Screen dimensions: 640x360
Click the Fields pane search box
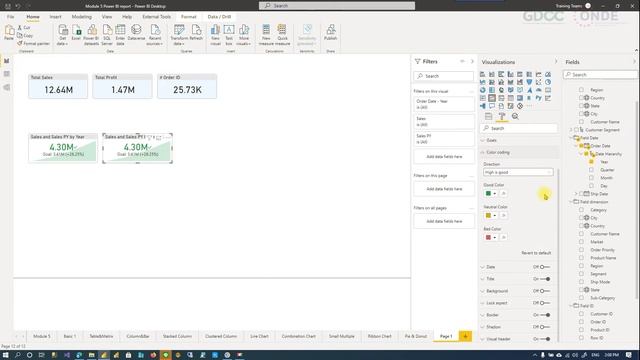coord(600,75)
